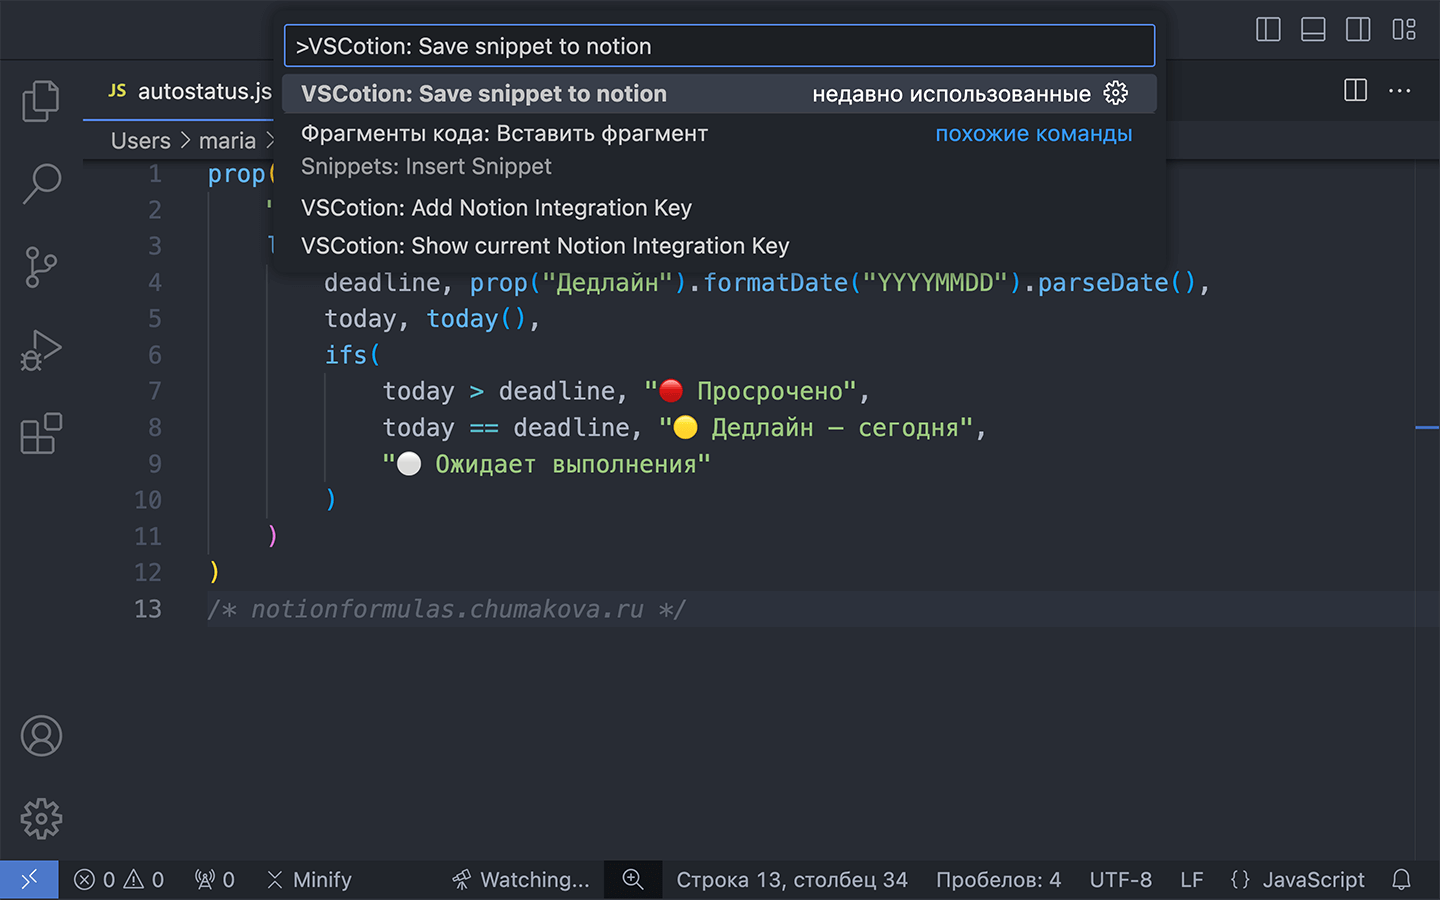The height and width of the screenshot is (900, 1440).
Task: Change indentation via Пробелов: 4
Action: pyautogui.click(x=998, y=880)
